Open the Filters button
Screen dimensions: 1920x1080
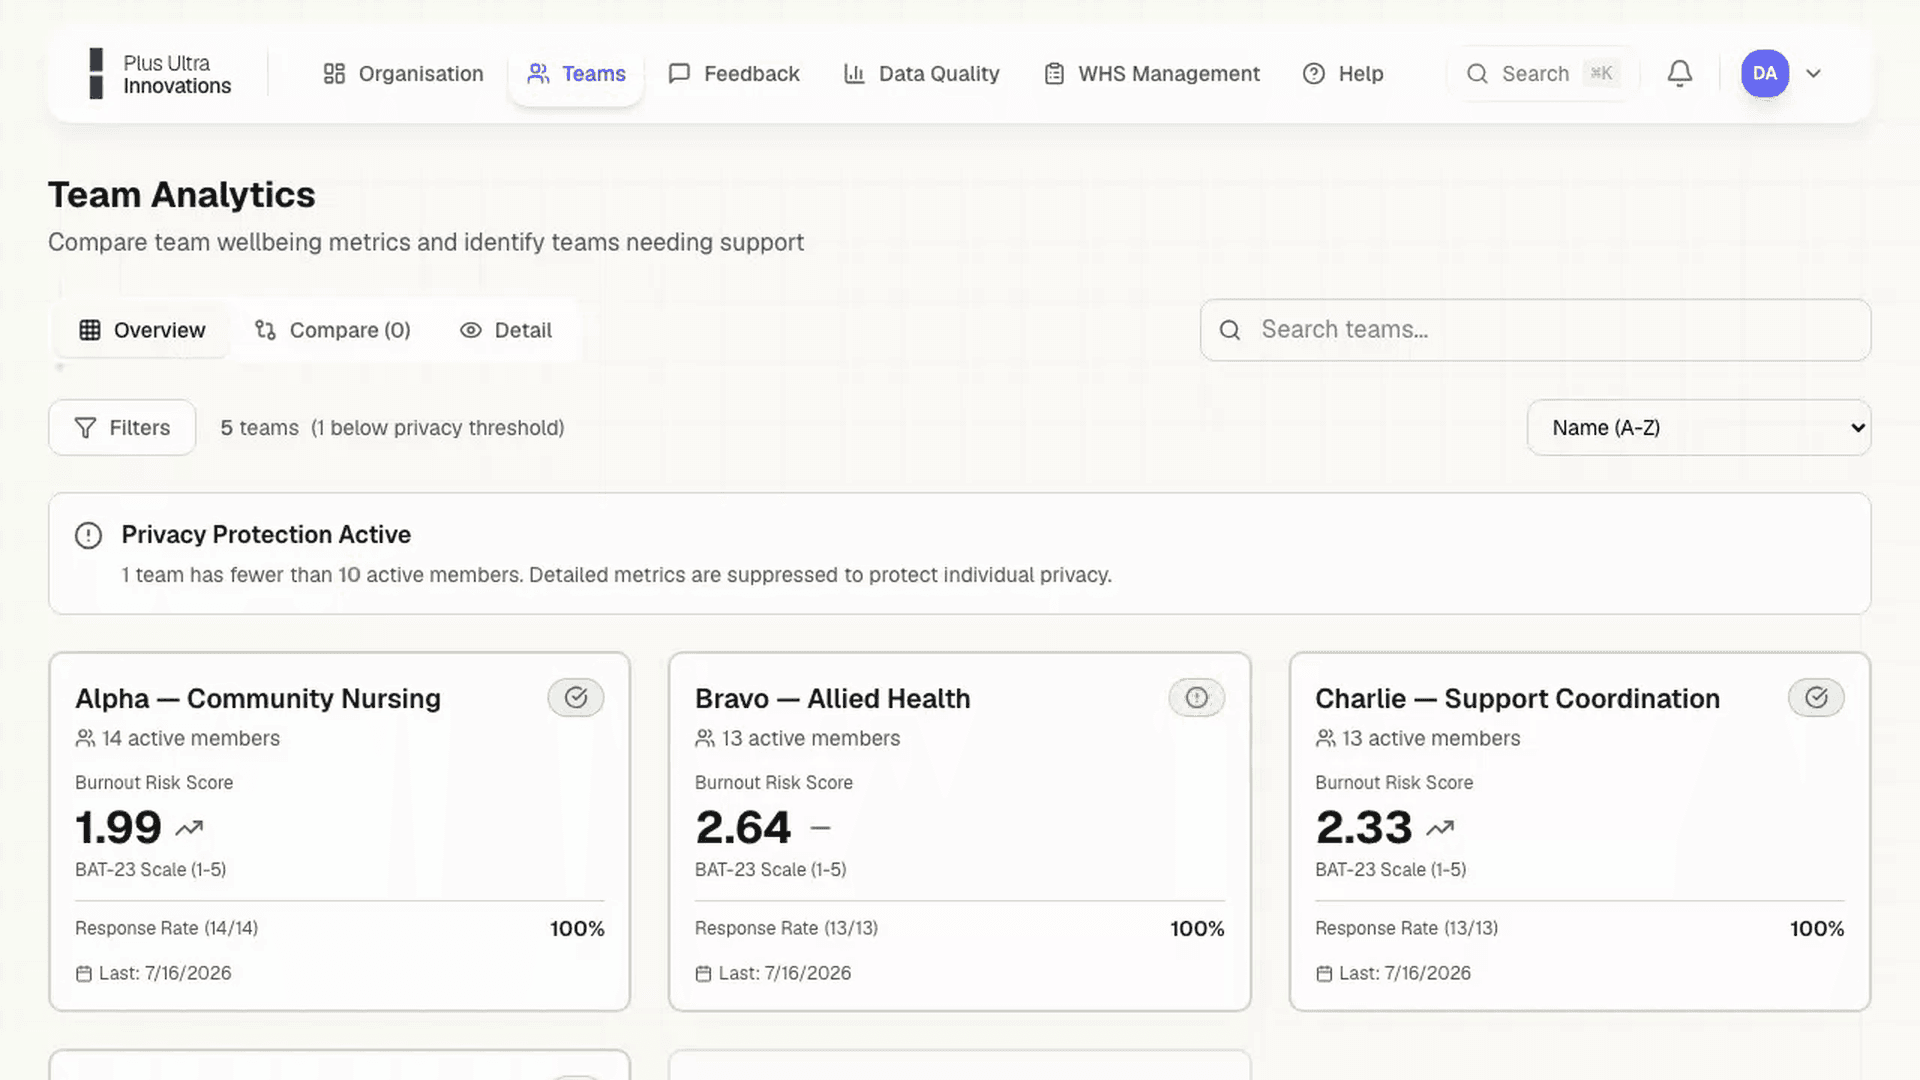click(x=122, y=428)
